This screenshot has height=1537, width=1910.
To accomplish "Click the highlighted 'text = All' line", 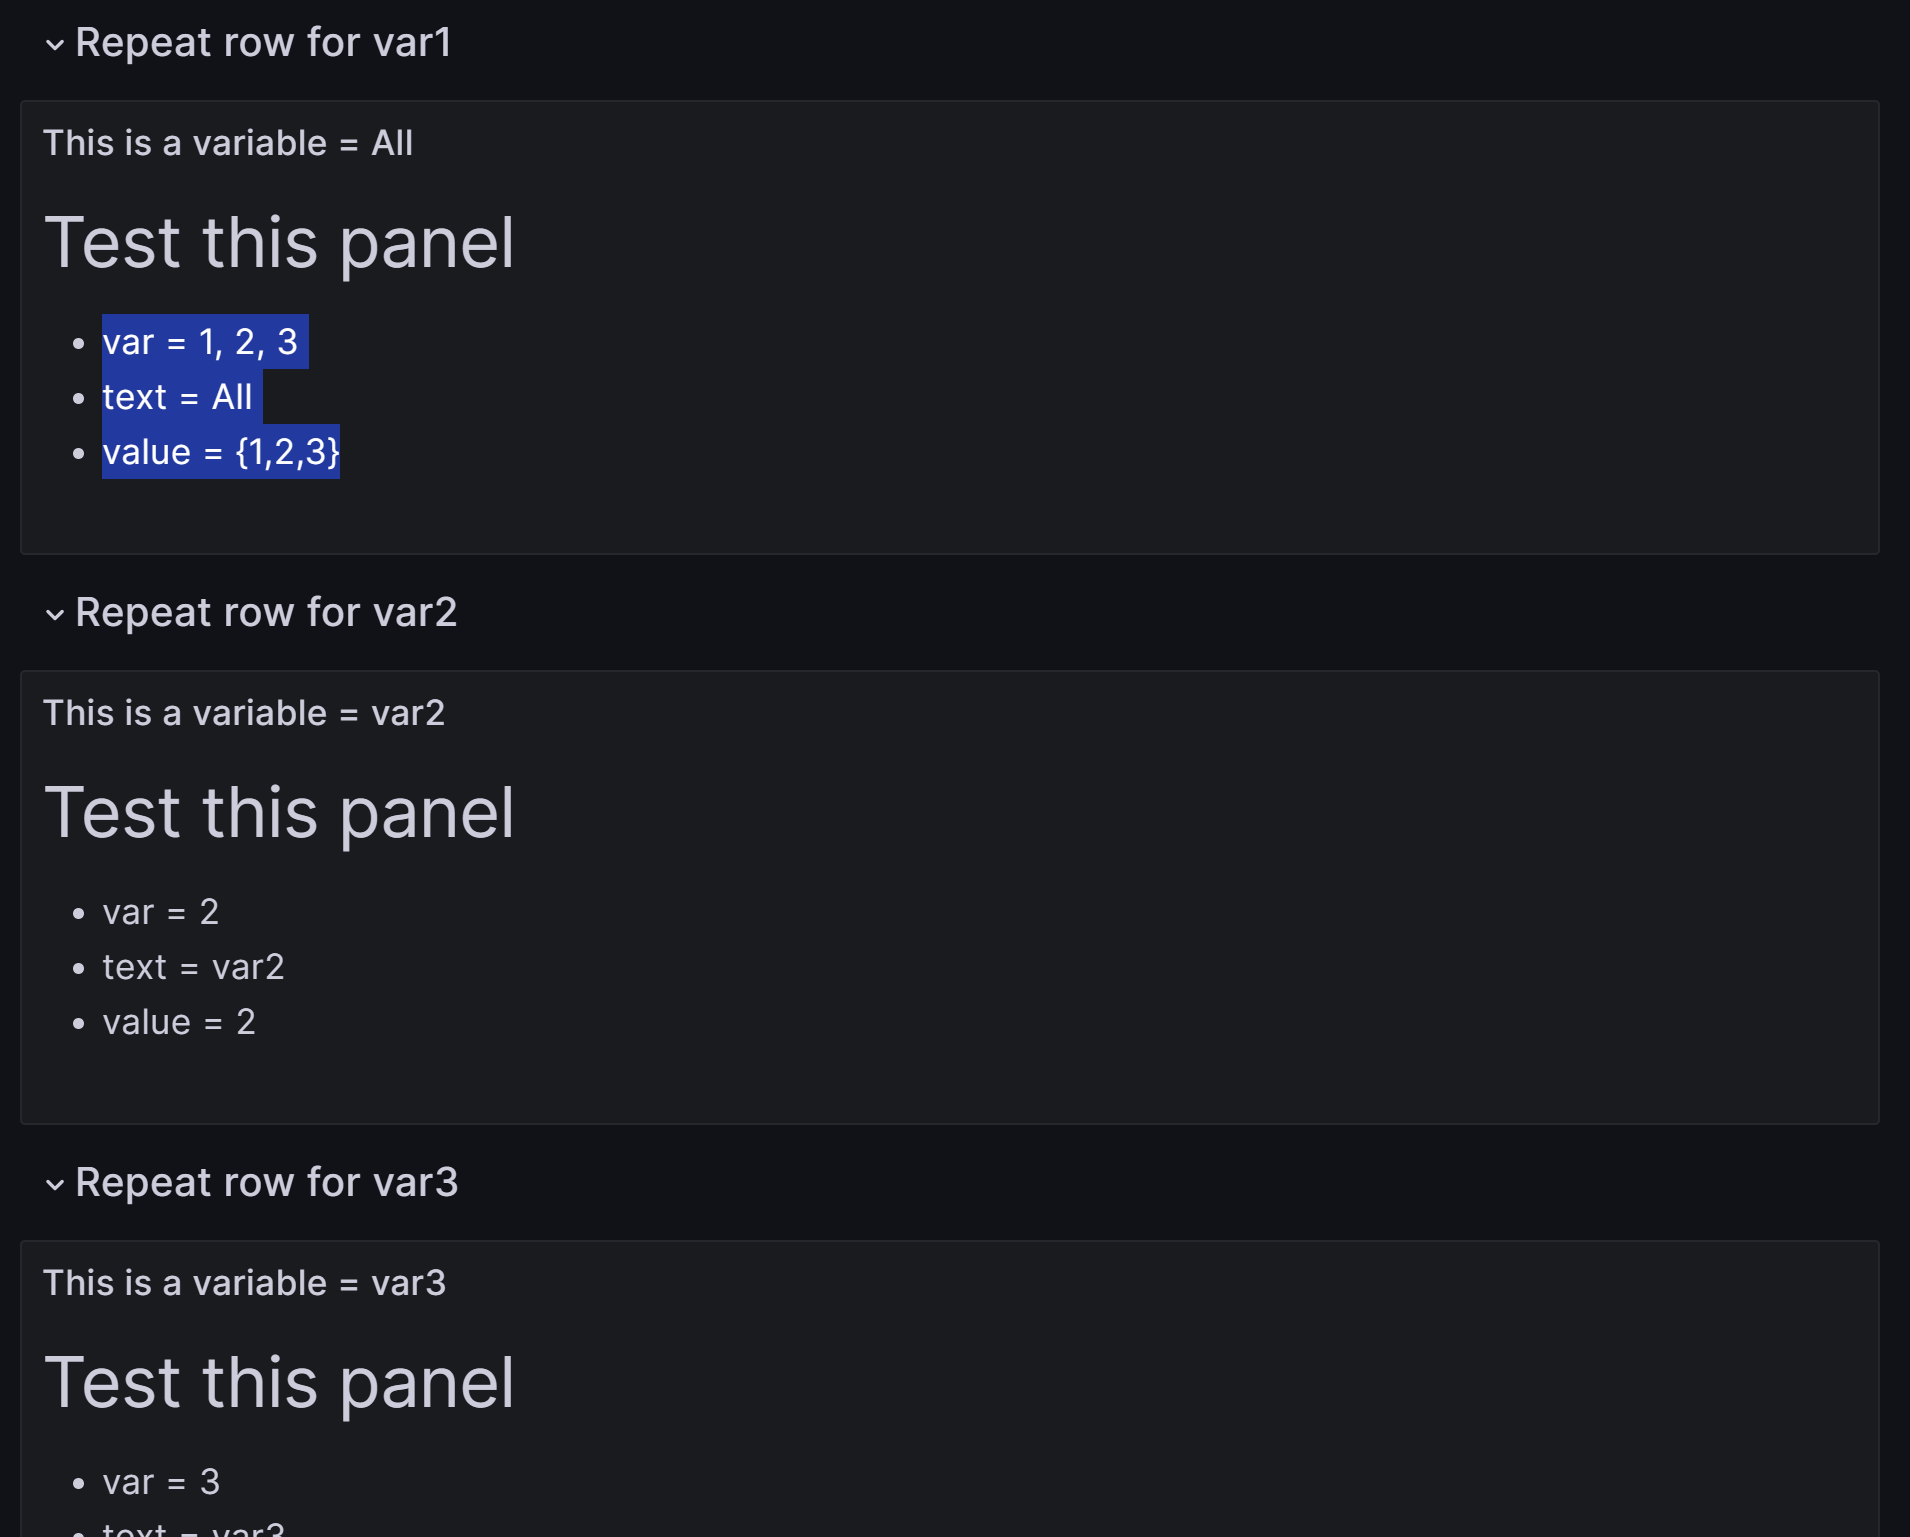I will (177, 397).
